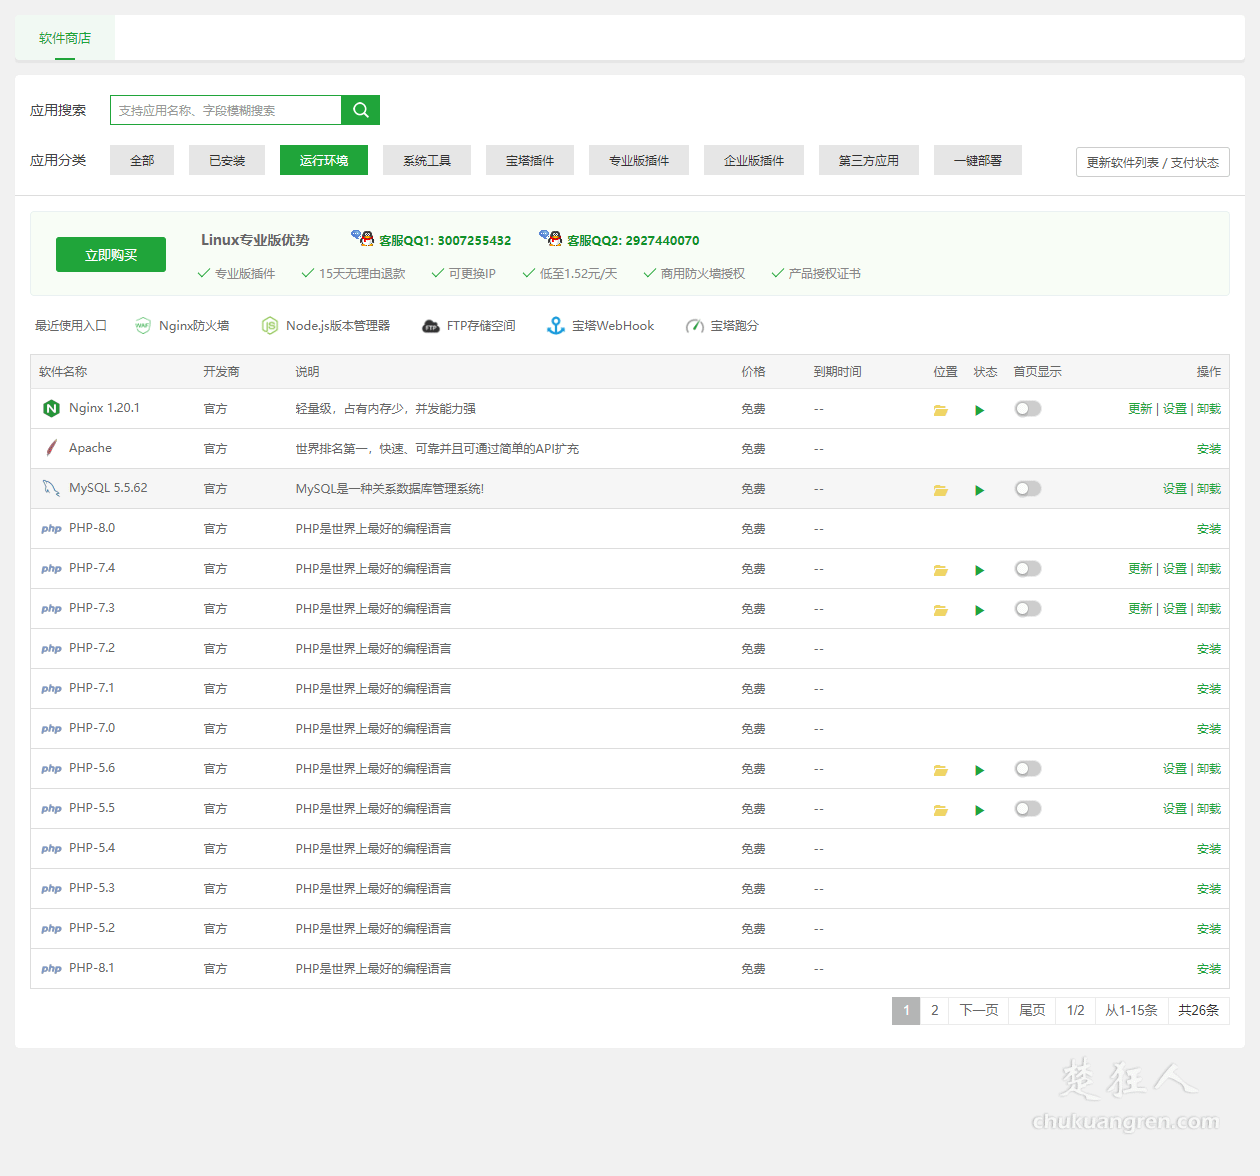Open Node.js版本管理器 shortcut icon
The width and height of the screenshot is (1260, 1176).
270,326
